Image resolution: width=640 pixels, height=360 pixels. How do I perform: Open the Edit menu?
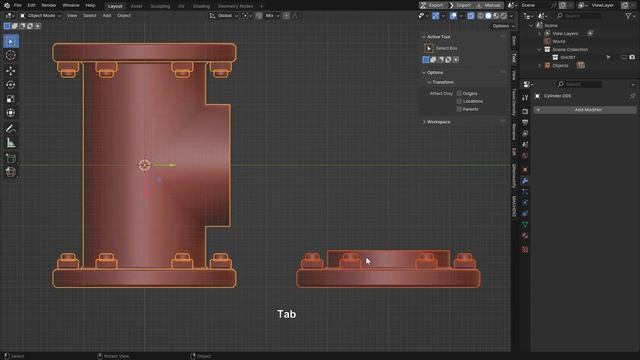[x=31, y=5]
